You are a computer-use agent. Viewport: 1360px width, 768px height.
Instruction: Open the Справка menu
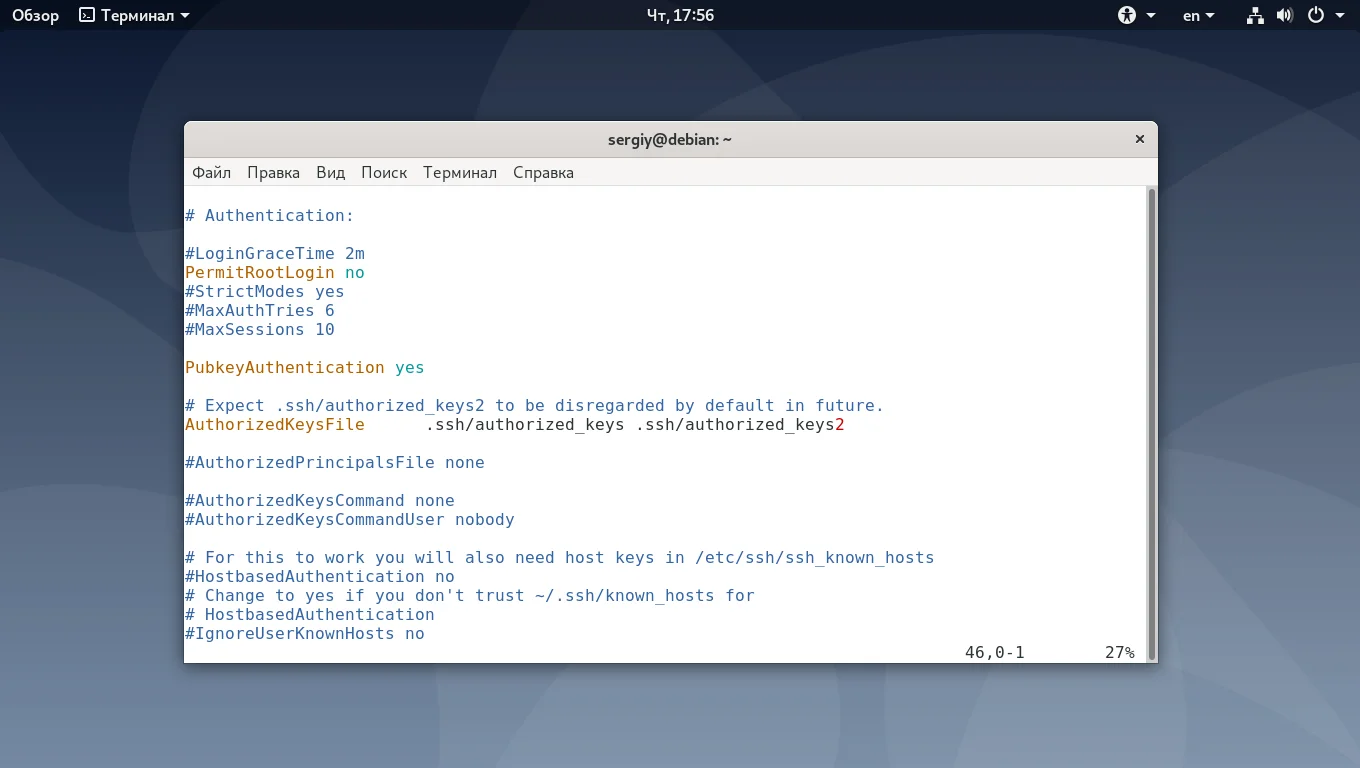(543, 172)
